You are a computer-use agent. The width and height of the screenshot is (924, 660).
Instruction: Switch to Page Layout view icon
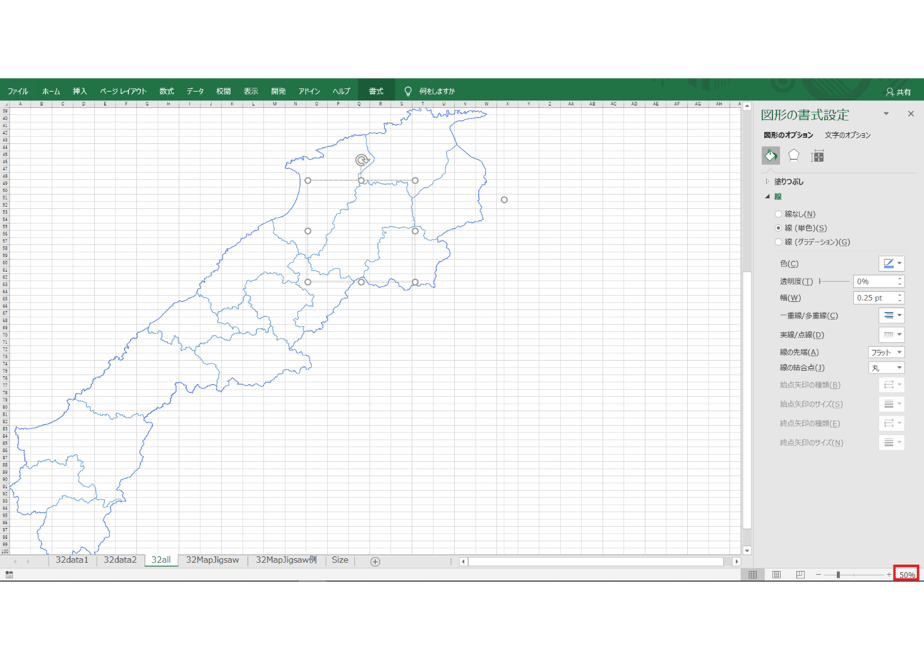pos(777,575)
